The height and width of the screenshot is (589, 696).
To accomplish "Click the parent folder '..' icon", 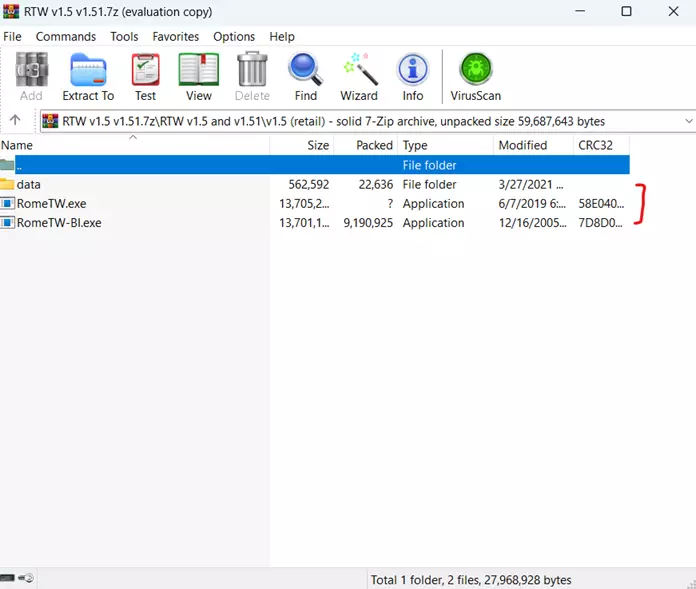I will [x=7, y=165].
